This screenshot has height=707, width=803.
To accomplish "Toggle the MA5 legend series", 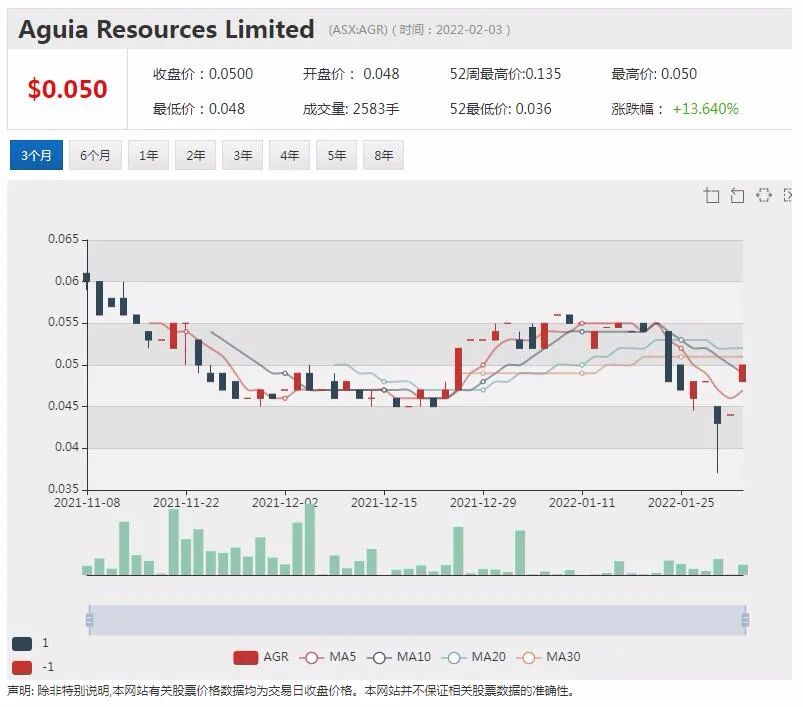I will [328, 657].
